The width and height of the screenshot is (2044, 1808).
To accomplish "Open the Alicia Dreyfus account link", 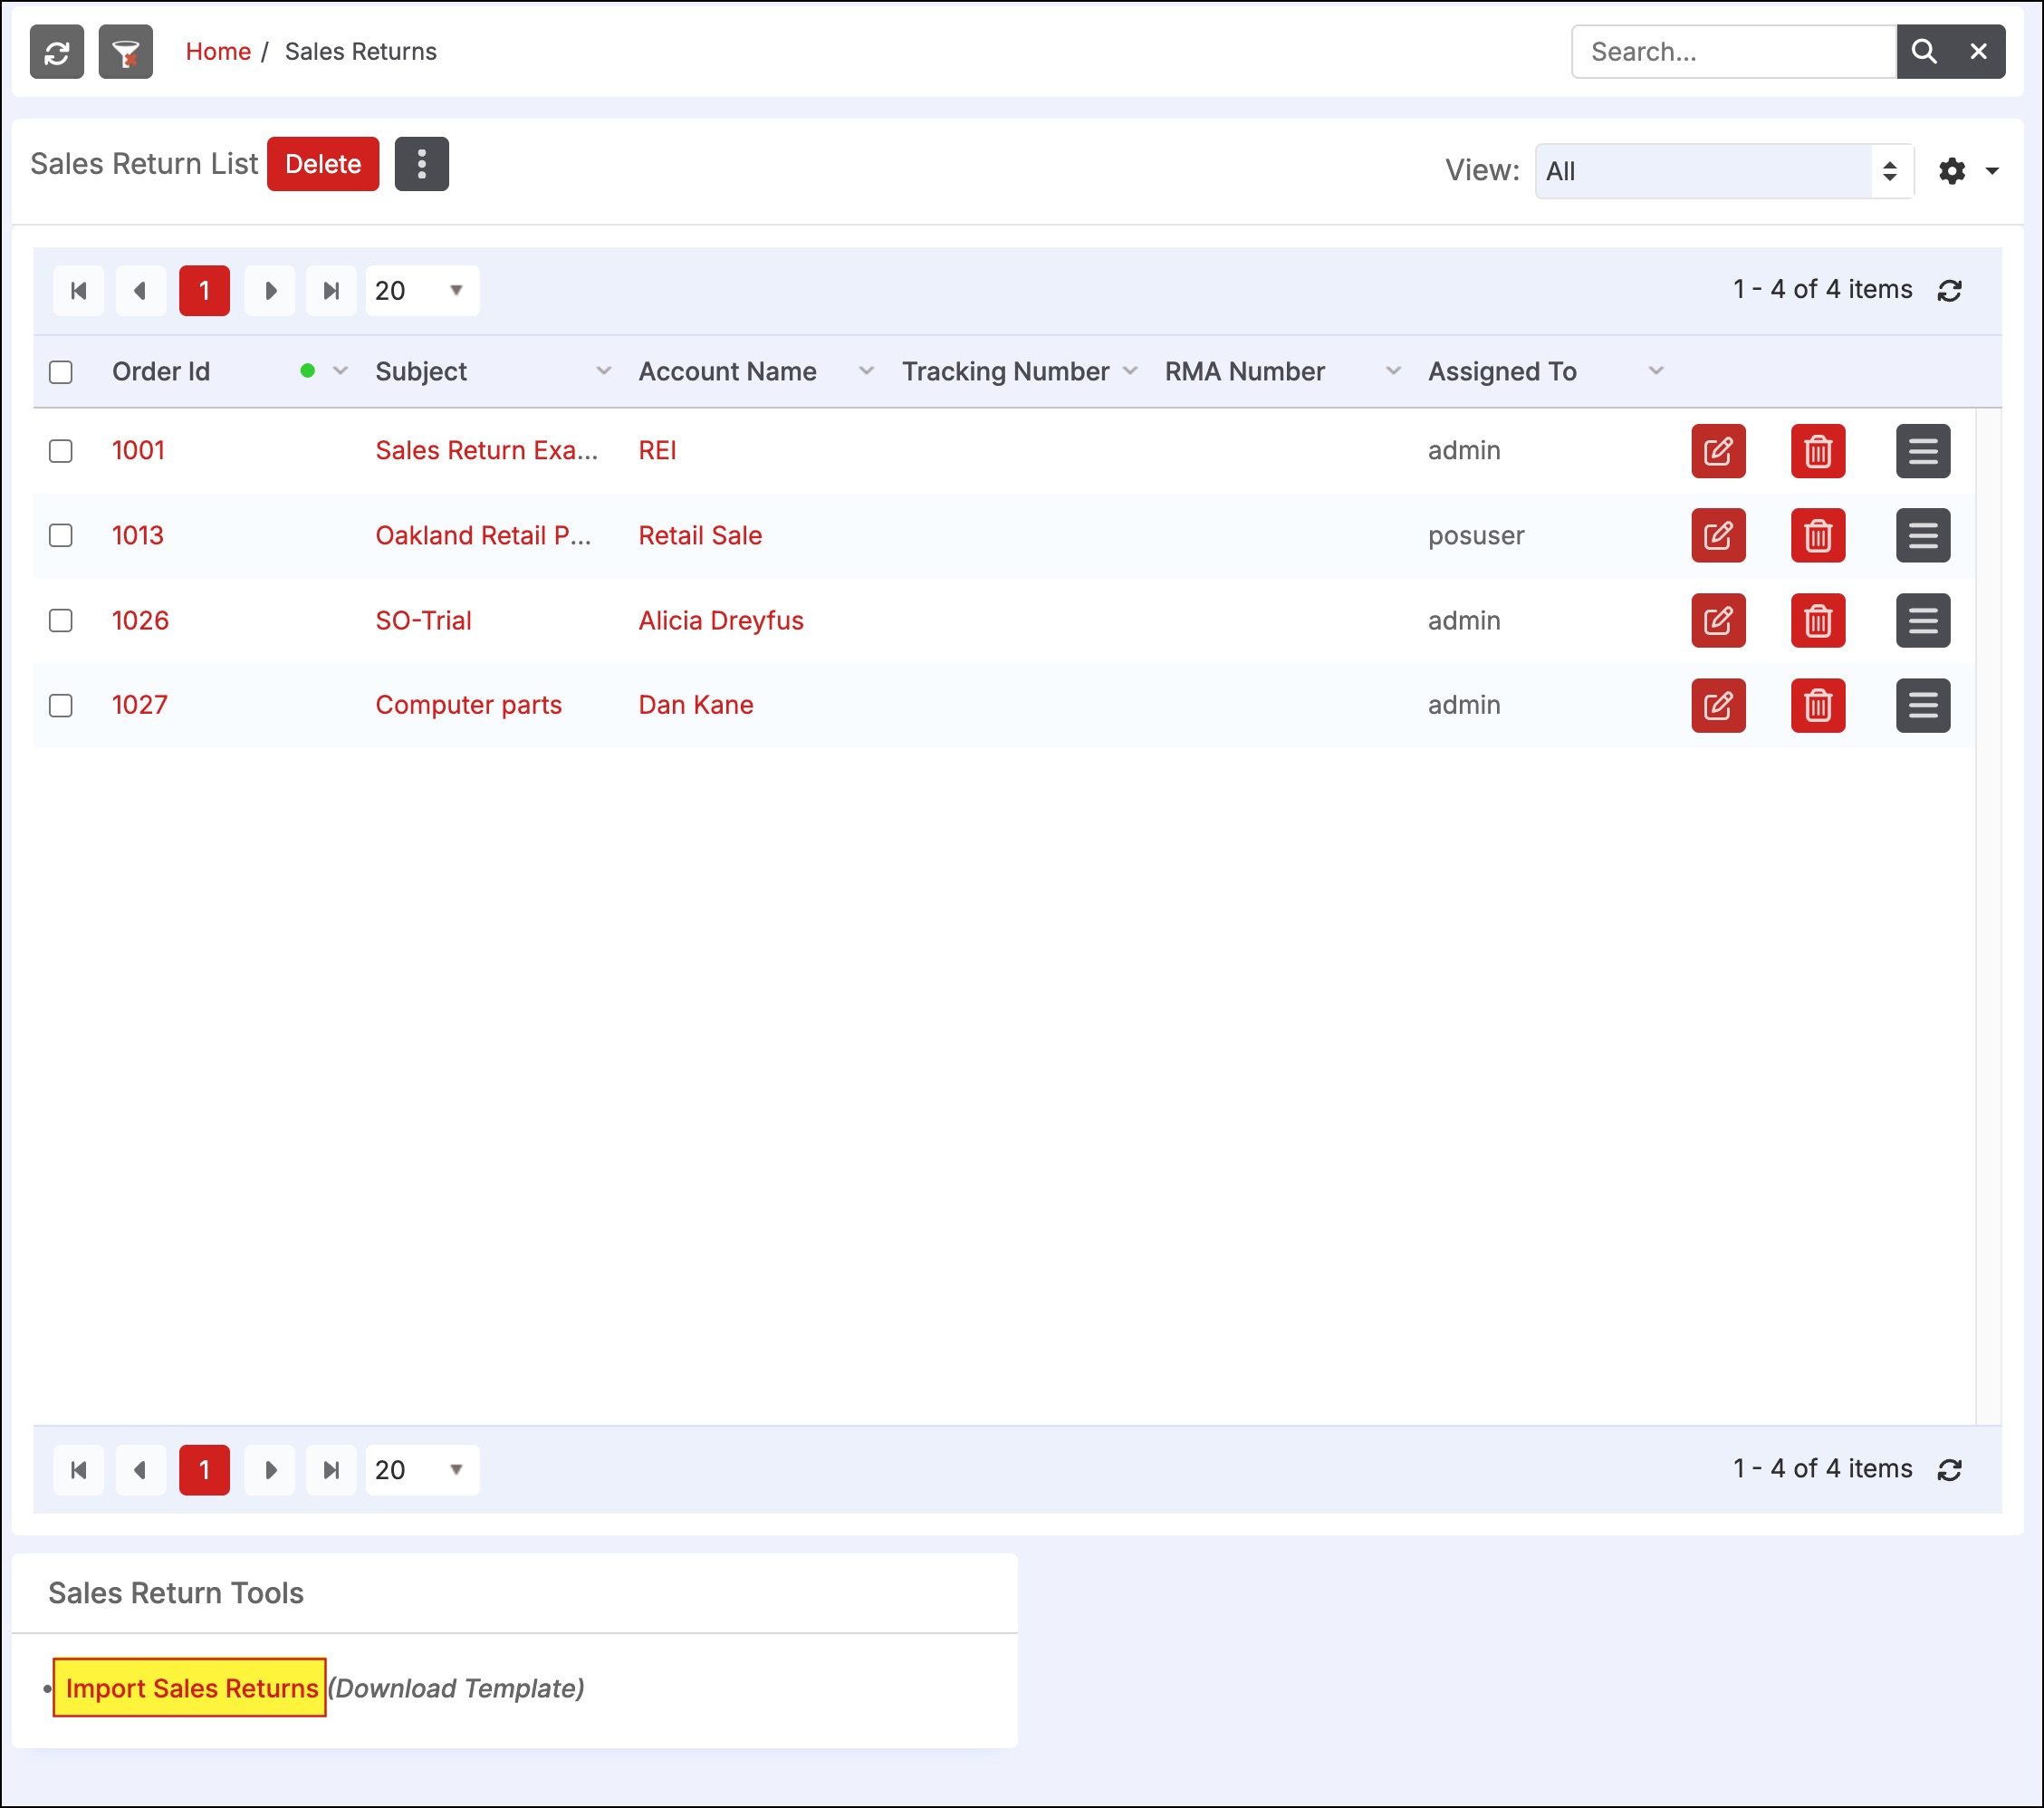I will 721,621.
